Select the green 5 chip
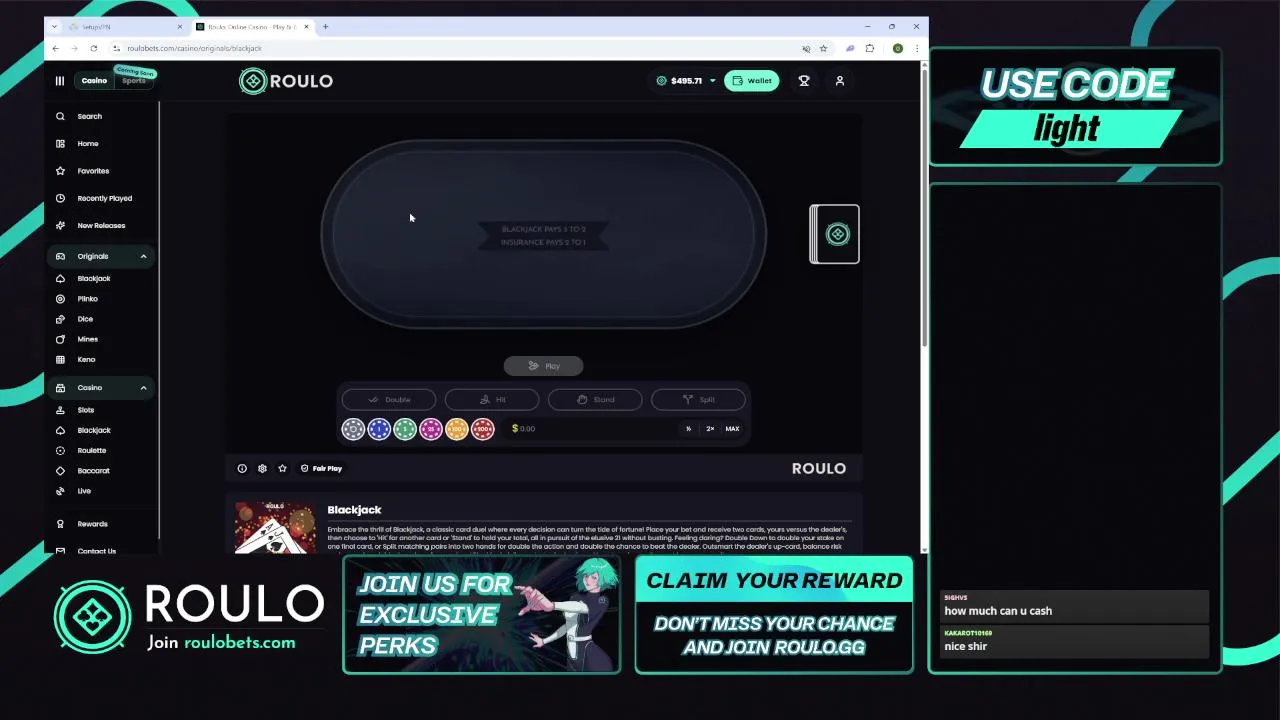Screen dimensions: 1280x720 pyautogui.click(x=405, y=430)
